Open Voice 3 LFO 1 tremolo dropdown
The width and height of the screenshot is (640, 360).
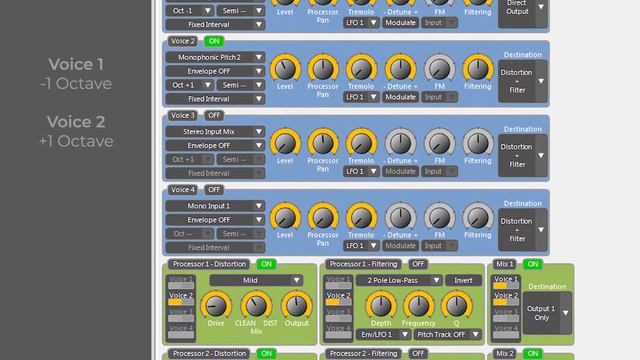[361, 171]
